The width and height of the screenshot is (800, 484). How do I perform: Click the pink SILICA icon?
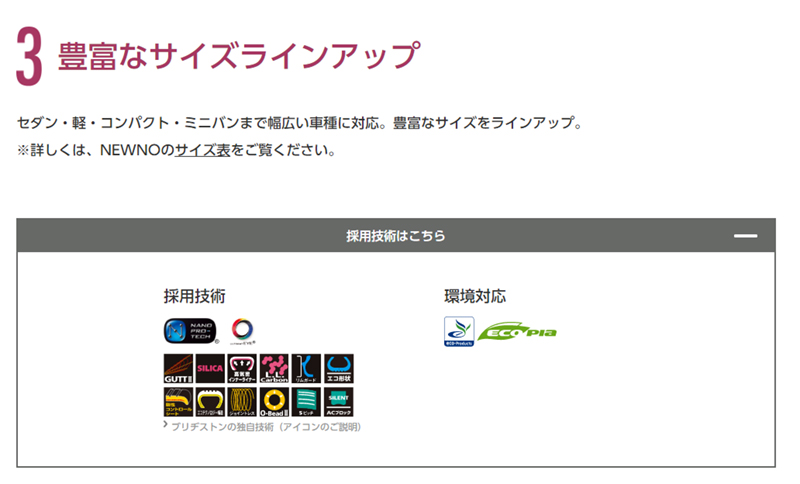(210, 369)
